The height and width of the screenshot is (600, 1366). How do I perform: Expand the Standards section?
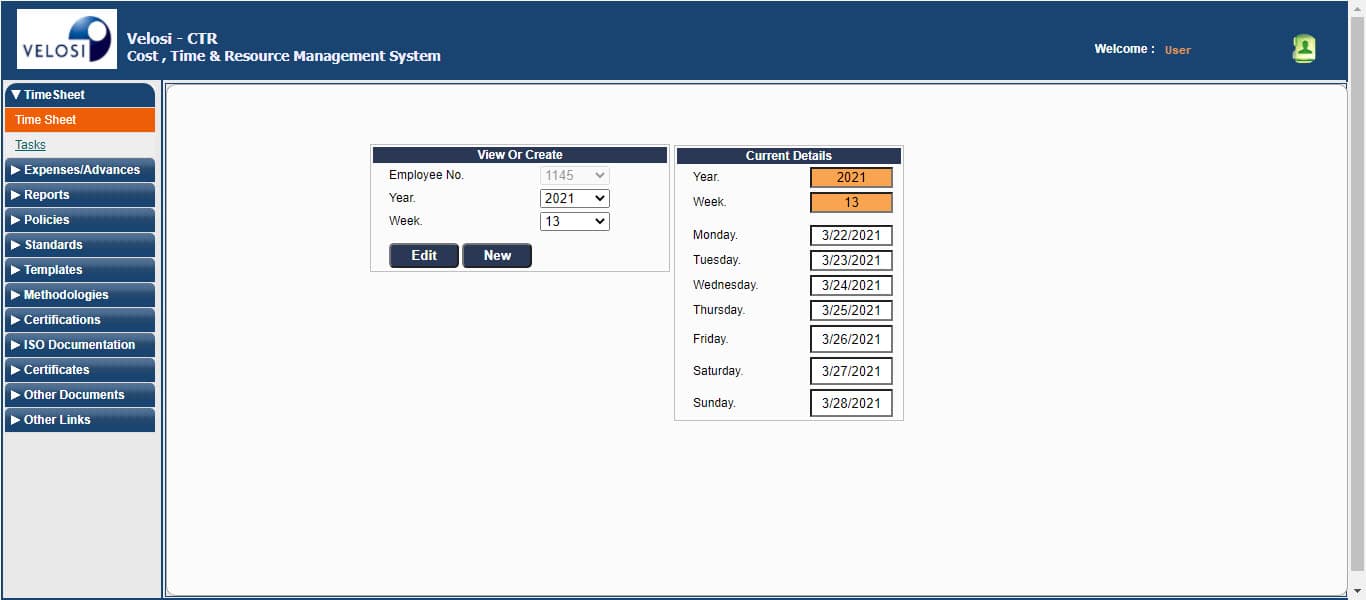click(80, 245)
